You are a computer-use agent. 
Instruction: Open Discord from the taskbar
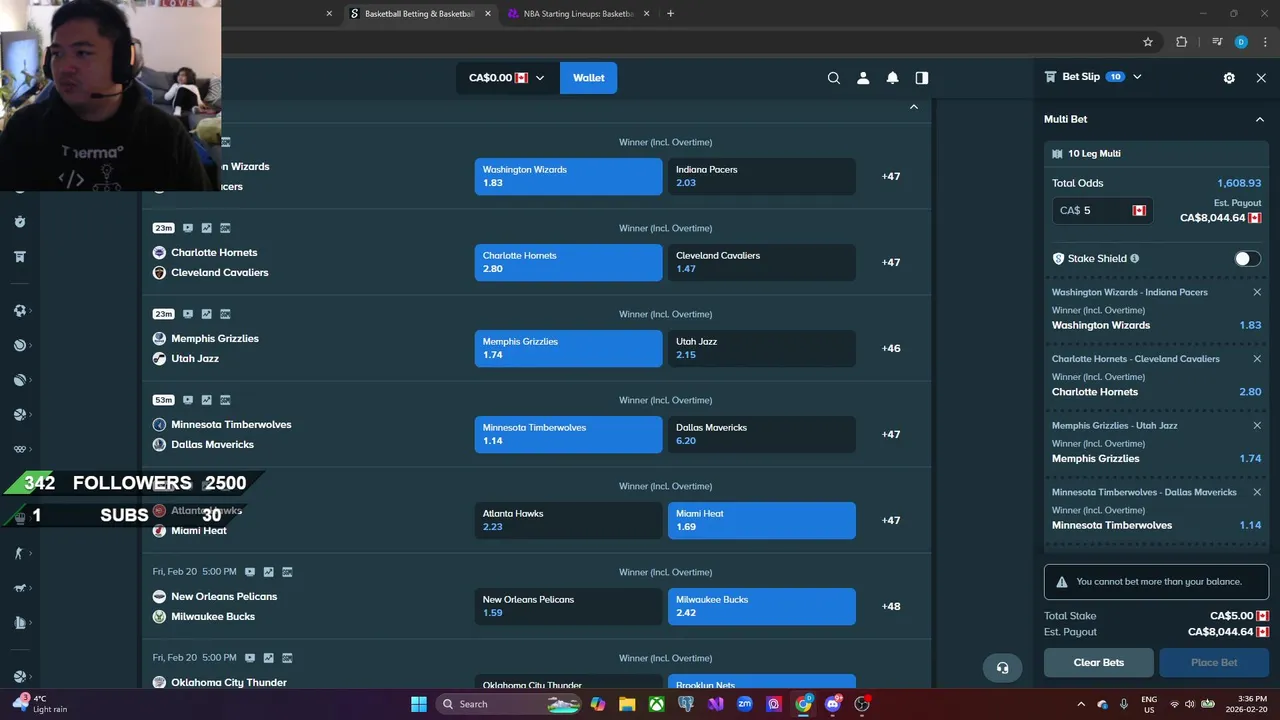(833, 704)
